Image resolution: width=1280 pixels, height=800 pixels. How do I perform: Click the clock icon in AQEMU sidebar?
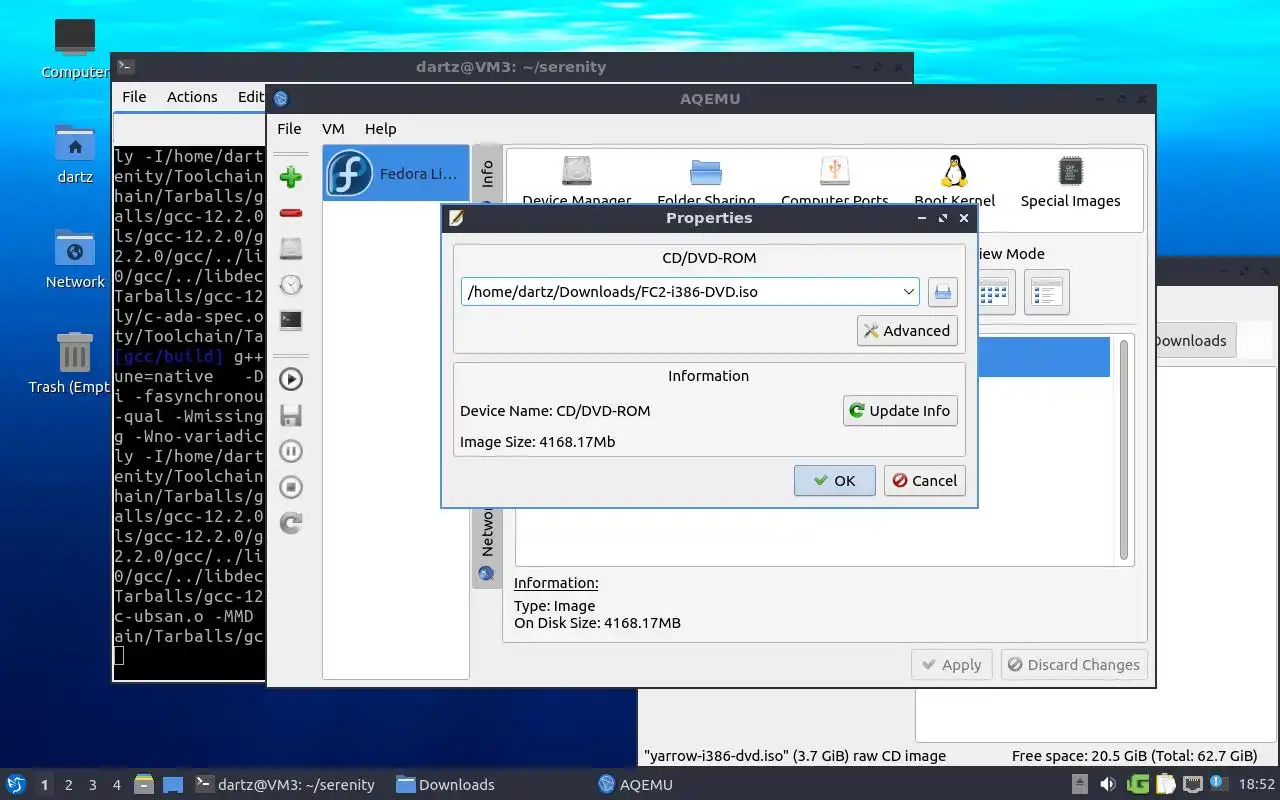(291, 285)
